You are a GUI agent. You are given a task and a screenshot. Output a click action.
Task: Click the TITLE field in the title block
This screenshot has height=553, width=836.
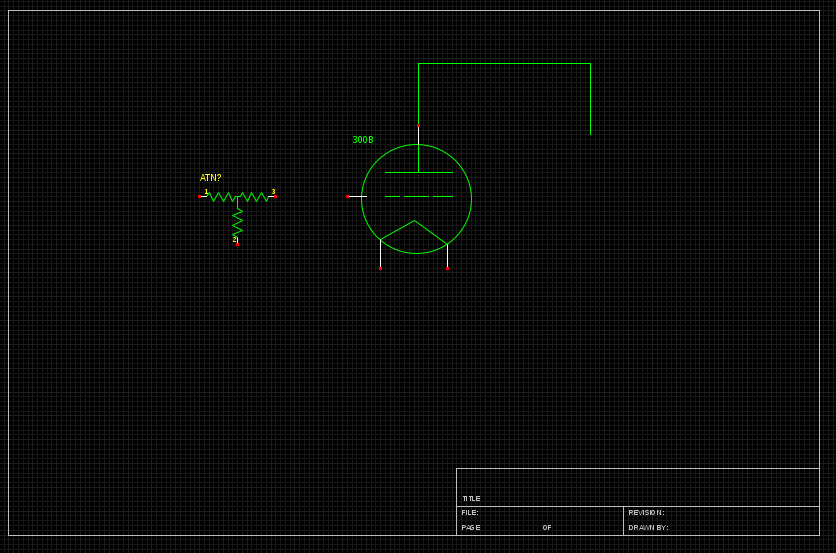click(x=471, y=498)
